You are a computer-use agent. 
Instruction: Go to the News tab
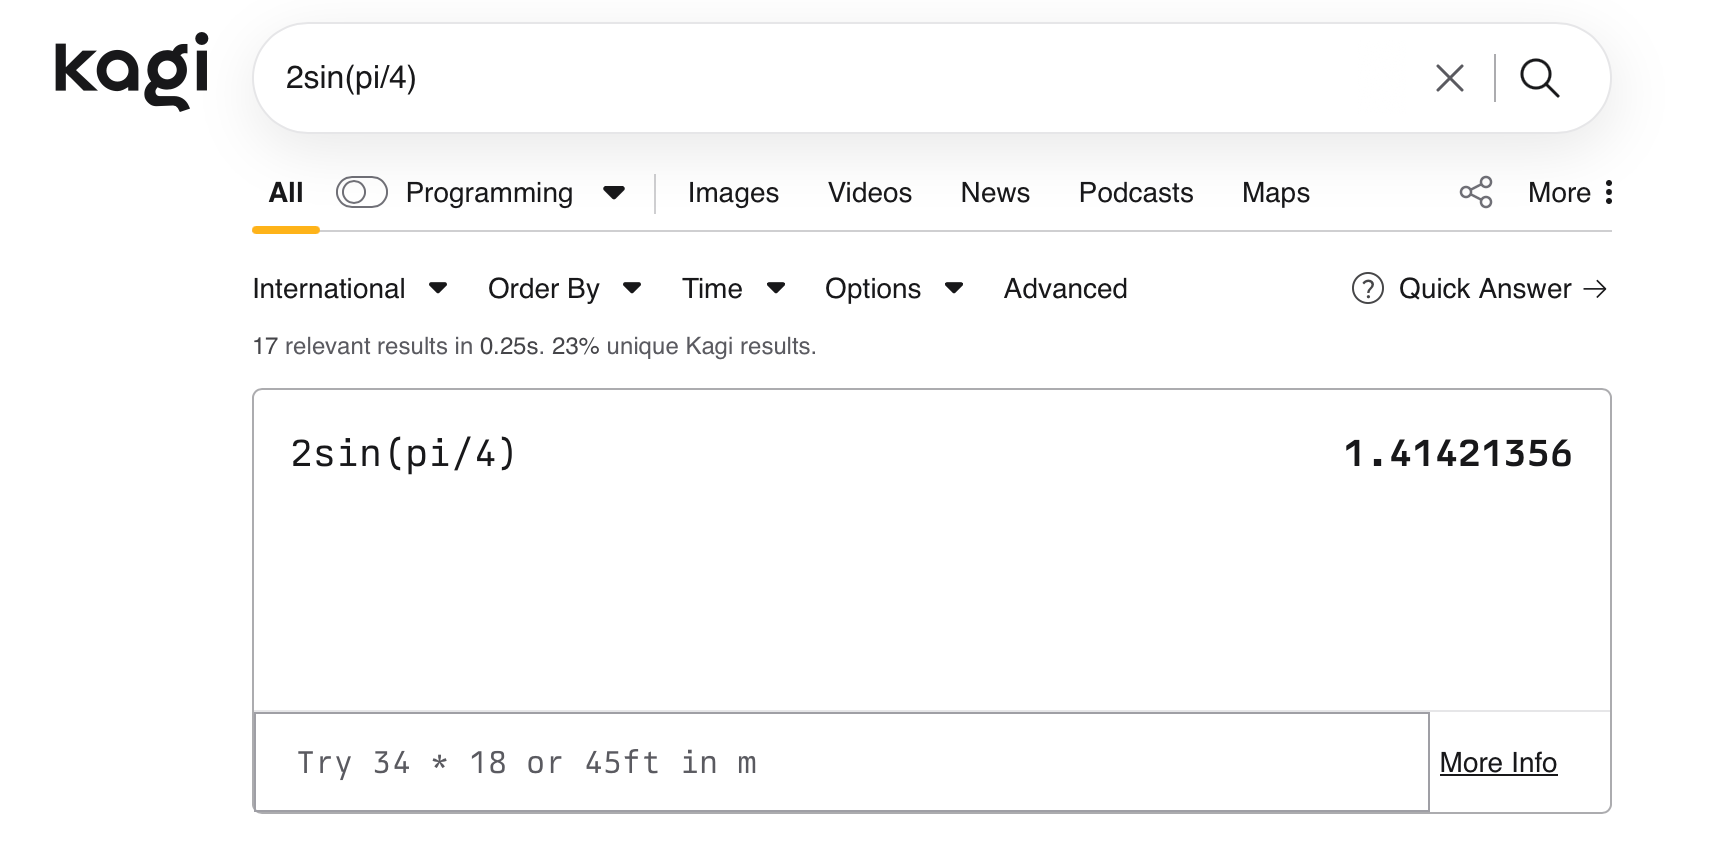pos(995,192)
